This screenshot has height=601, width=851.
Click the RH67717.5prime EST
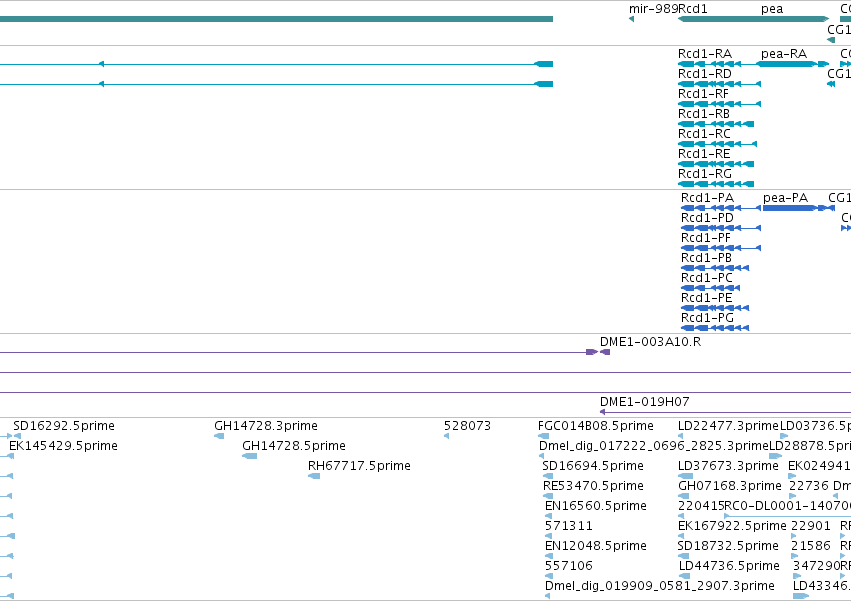[x=314, y=476]
